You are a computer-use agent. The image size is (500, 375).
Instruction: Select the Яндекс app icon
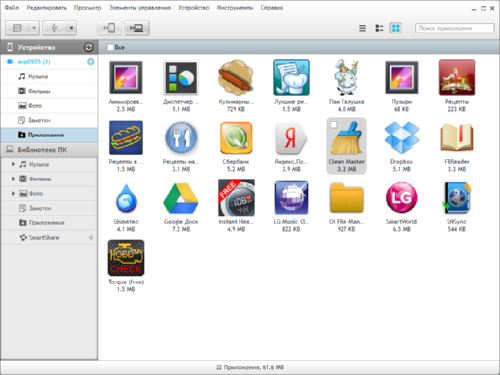pos(290,138)
